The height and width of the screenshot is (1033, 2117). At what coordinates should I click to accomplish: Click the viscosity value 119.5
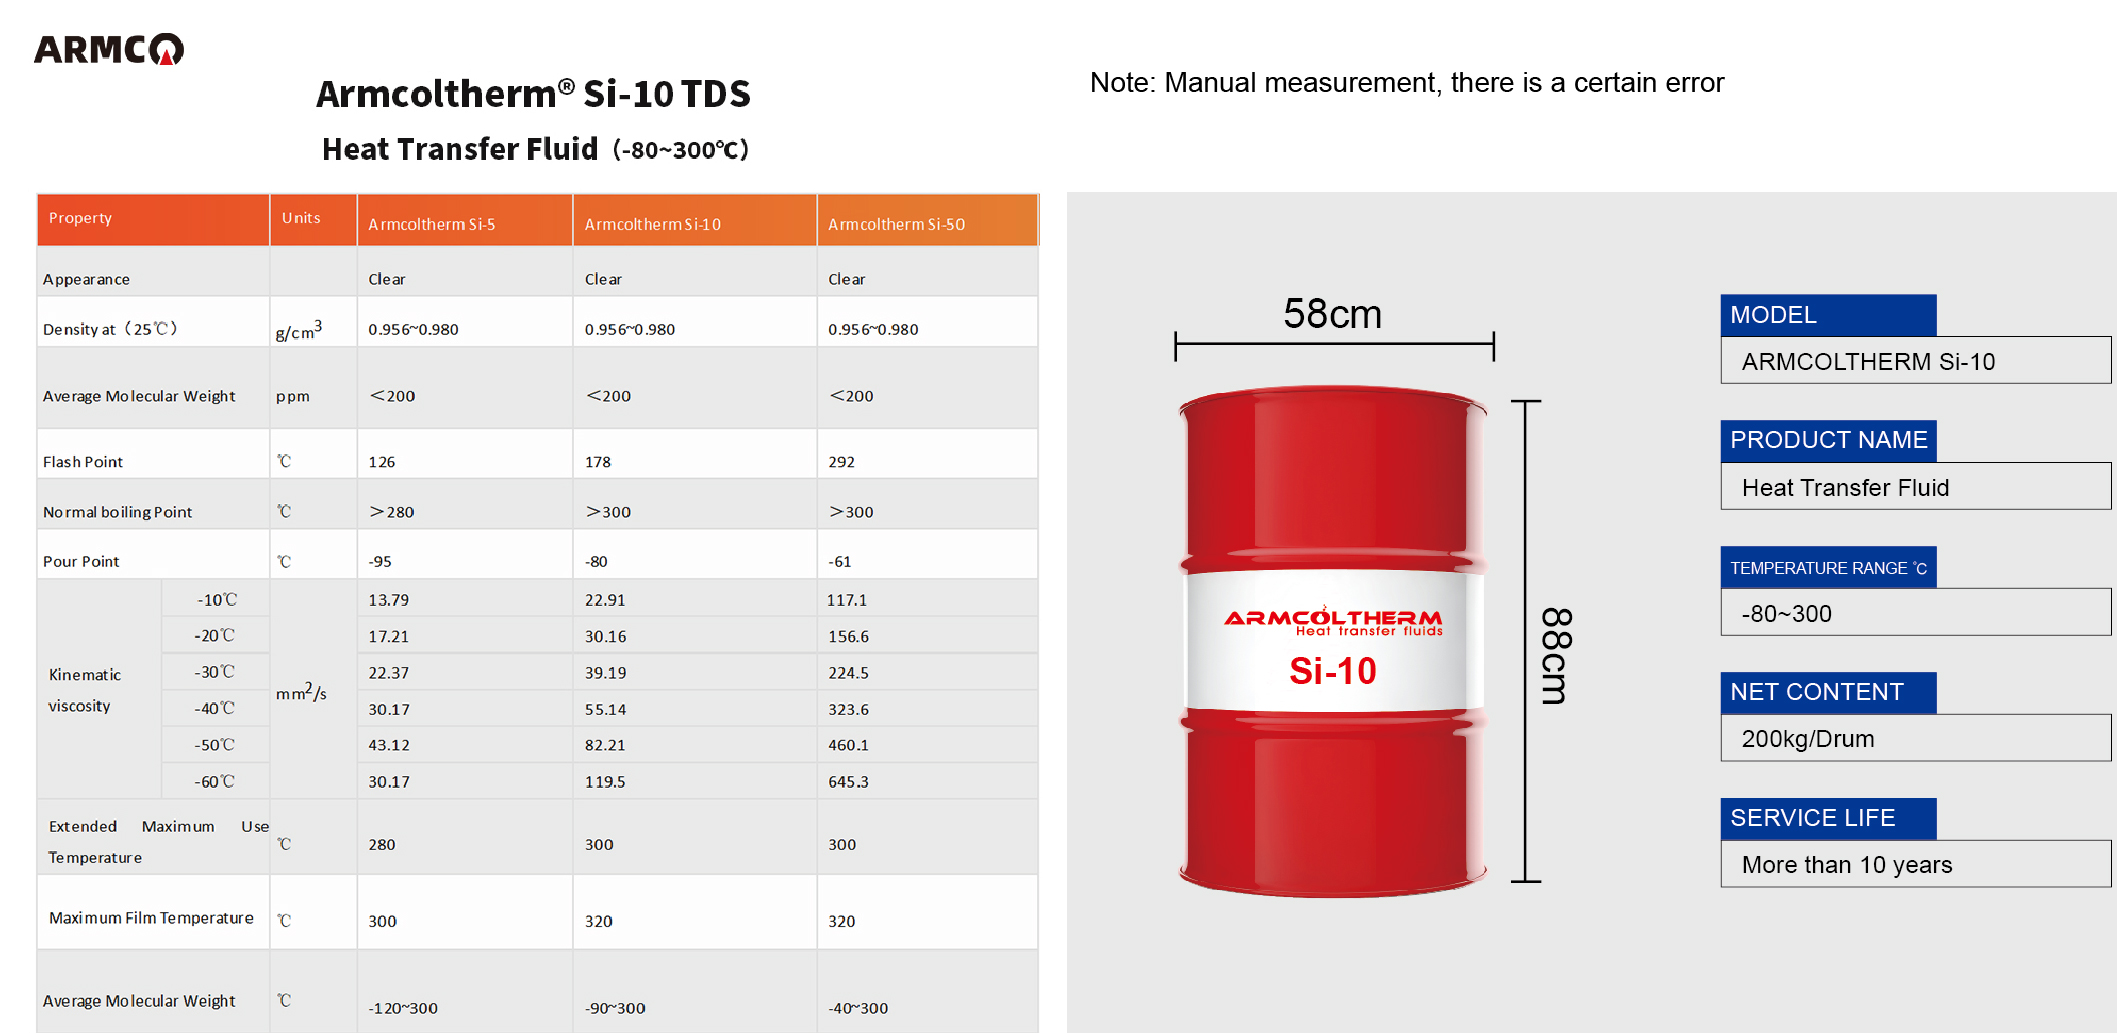pos(605,782)
